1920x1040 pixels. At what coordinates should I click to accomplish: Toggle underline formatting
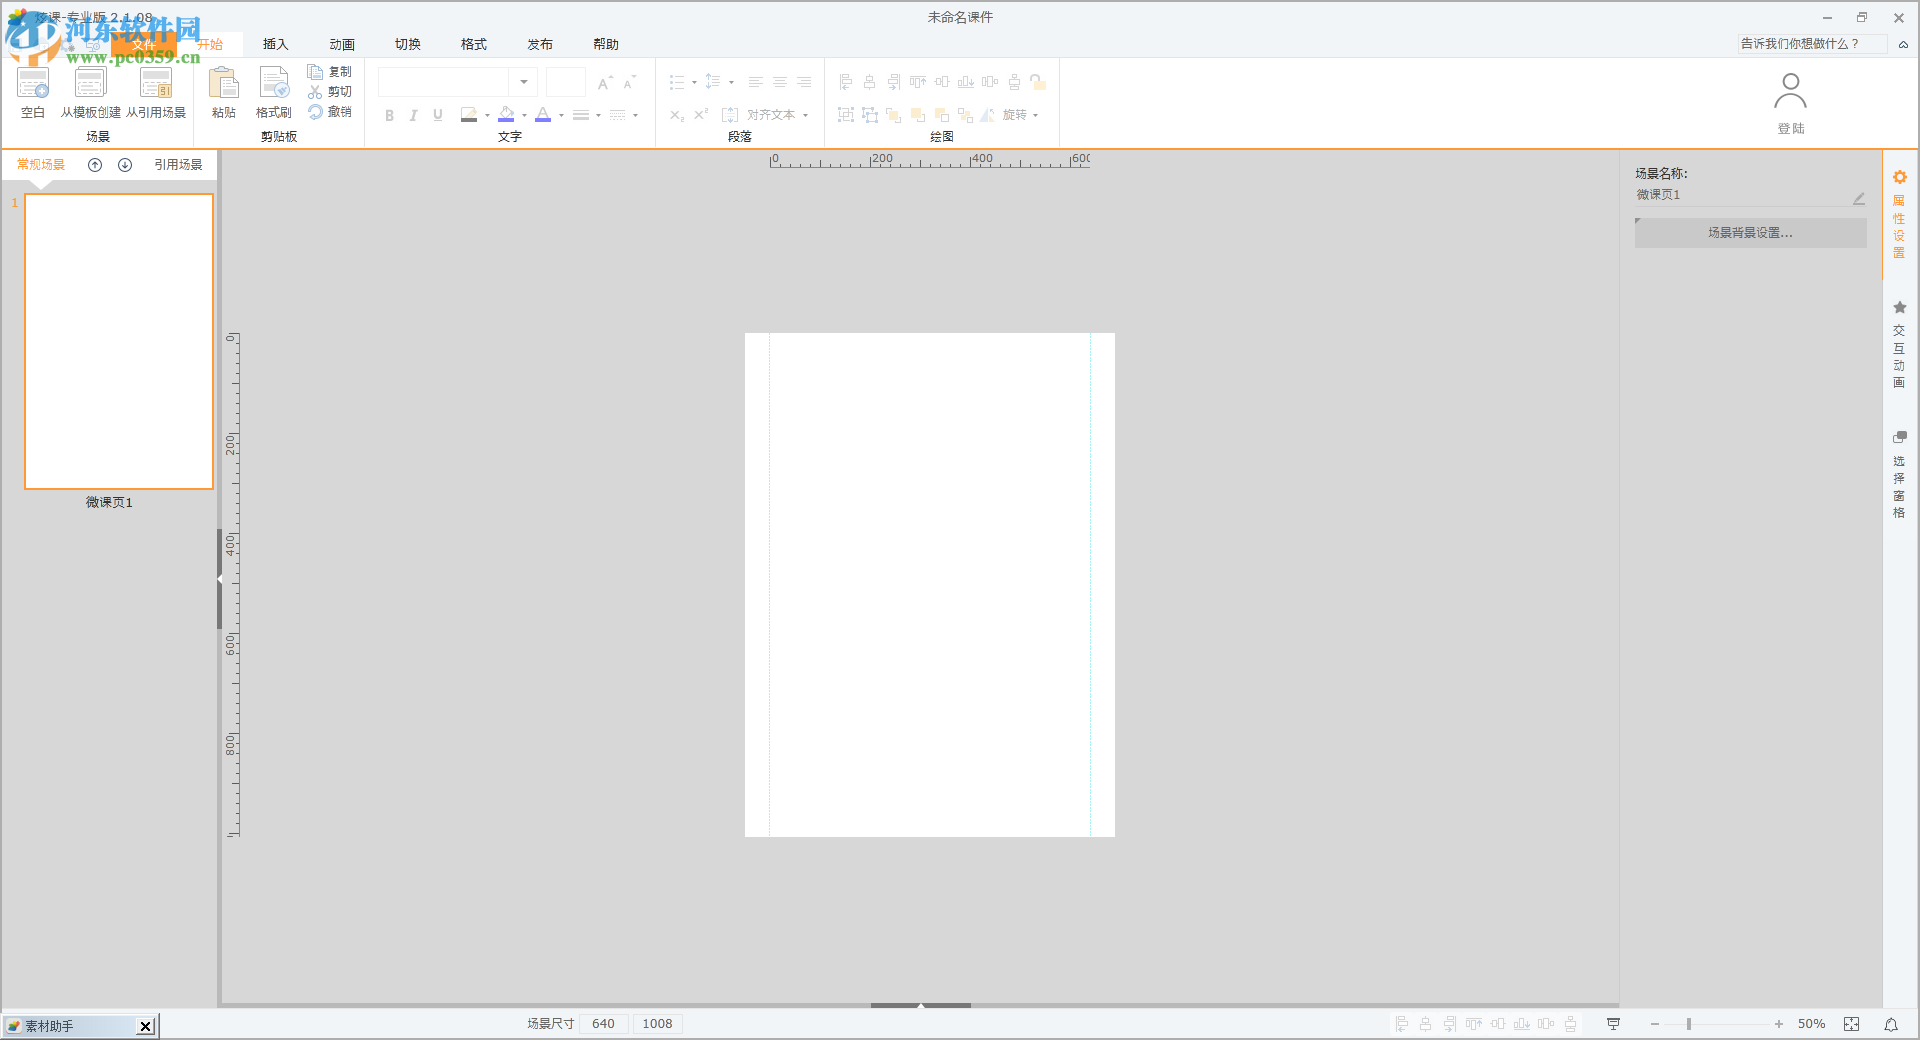coord(438,115)
